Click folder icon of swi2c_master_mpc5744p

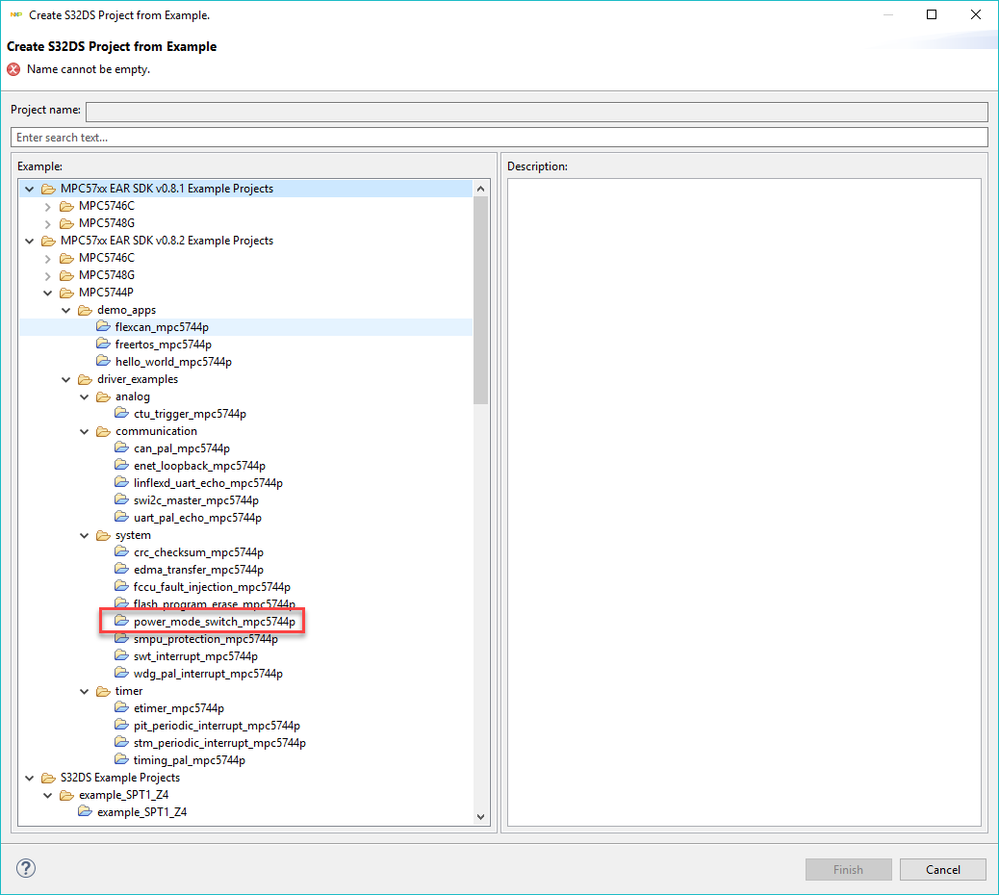122,499
